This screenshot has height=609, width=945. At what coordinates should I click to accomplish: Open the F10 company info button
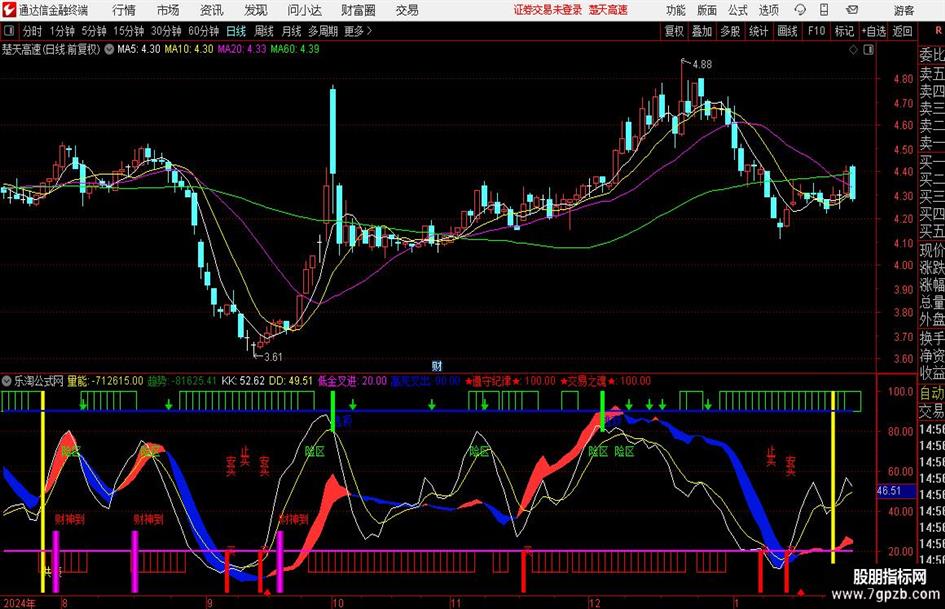tap(816, 31)
